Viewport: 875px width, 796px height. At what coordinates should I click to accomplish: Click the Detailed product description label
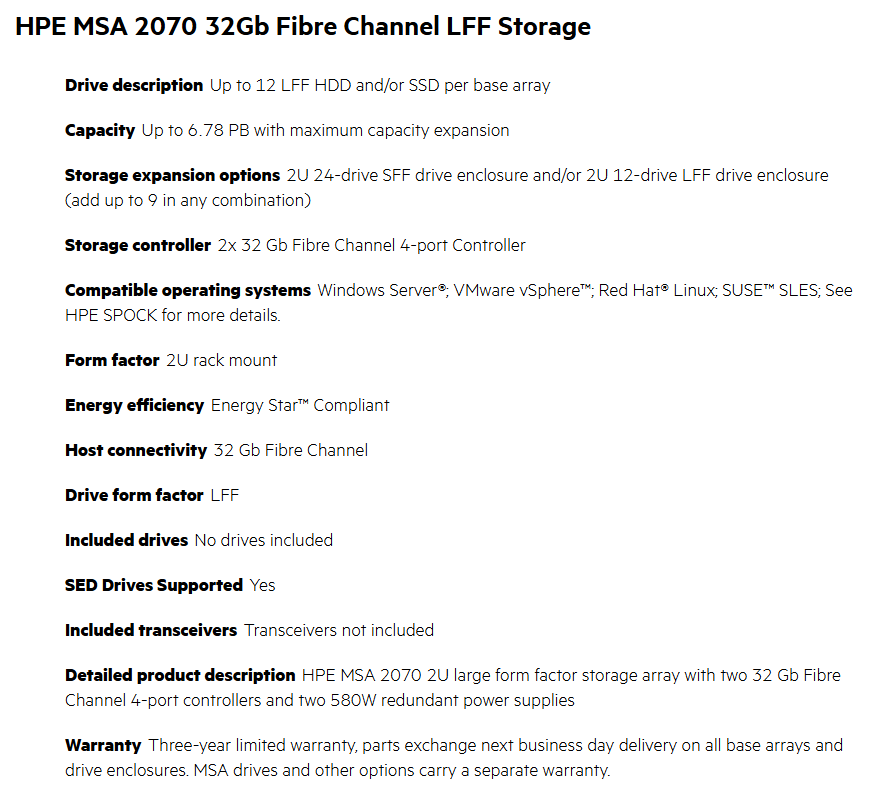180,675
